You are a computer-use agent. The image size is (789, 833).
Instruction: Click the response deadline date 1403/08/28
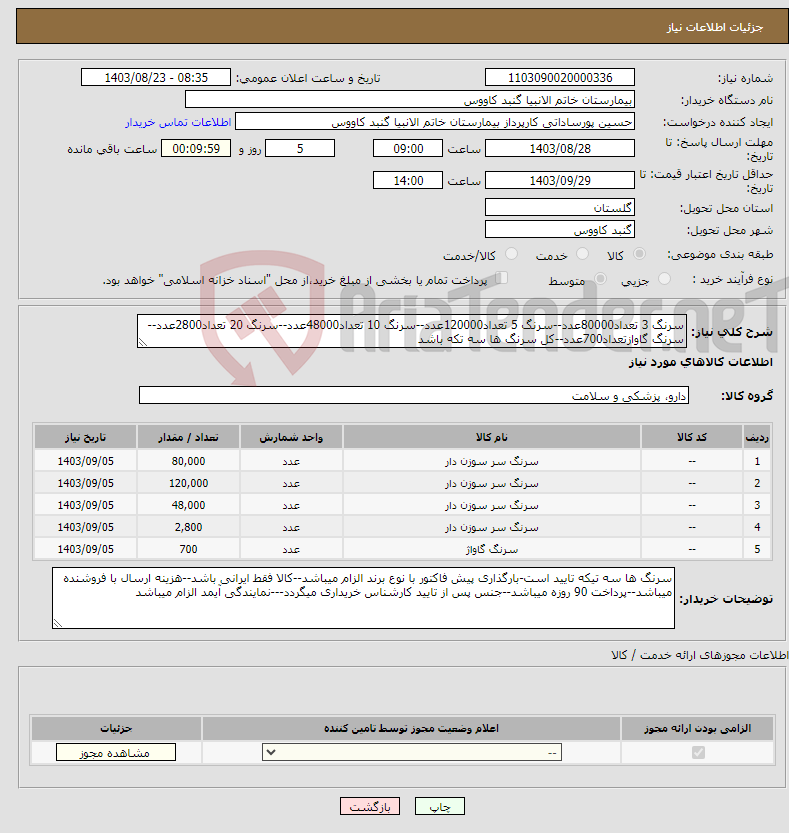(x=559, y=149)
